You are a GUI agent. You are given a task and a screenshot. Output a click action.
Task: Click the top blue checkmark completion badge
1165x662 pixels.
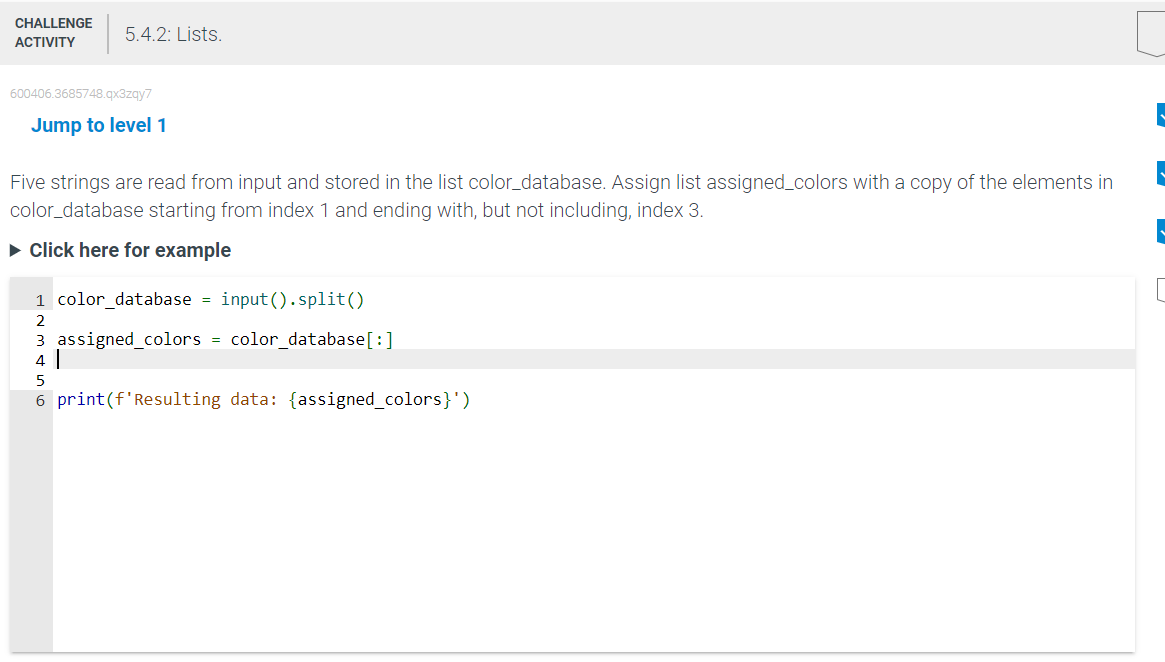pyautogui.click(x=1160, y=116)
